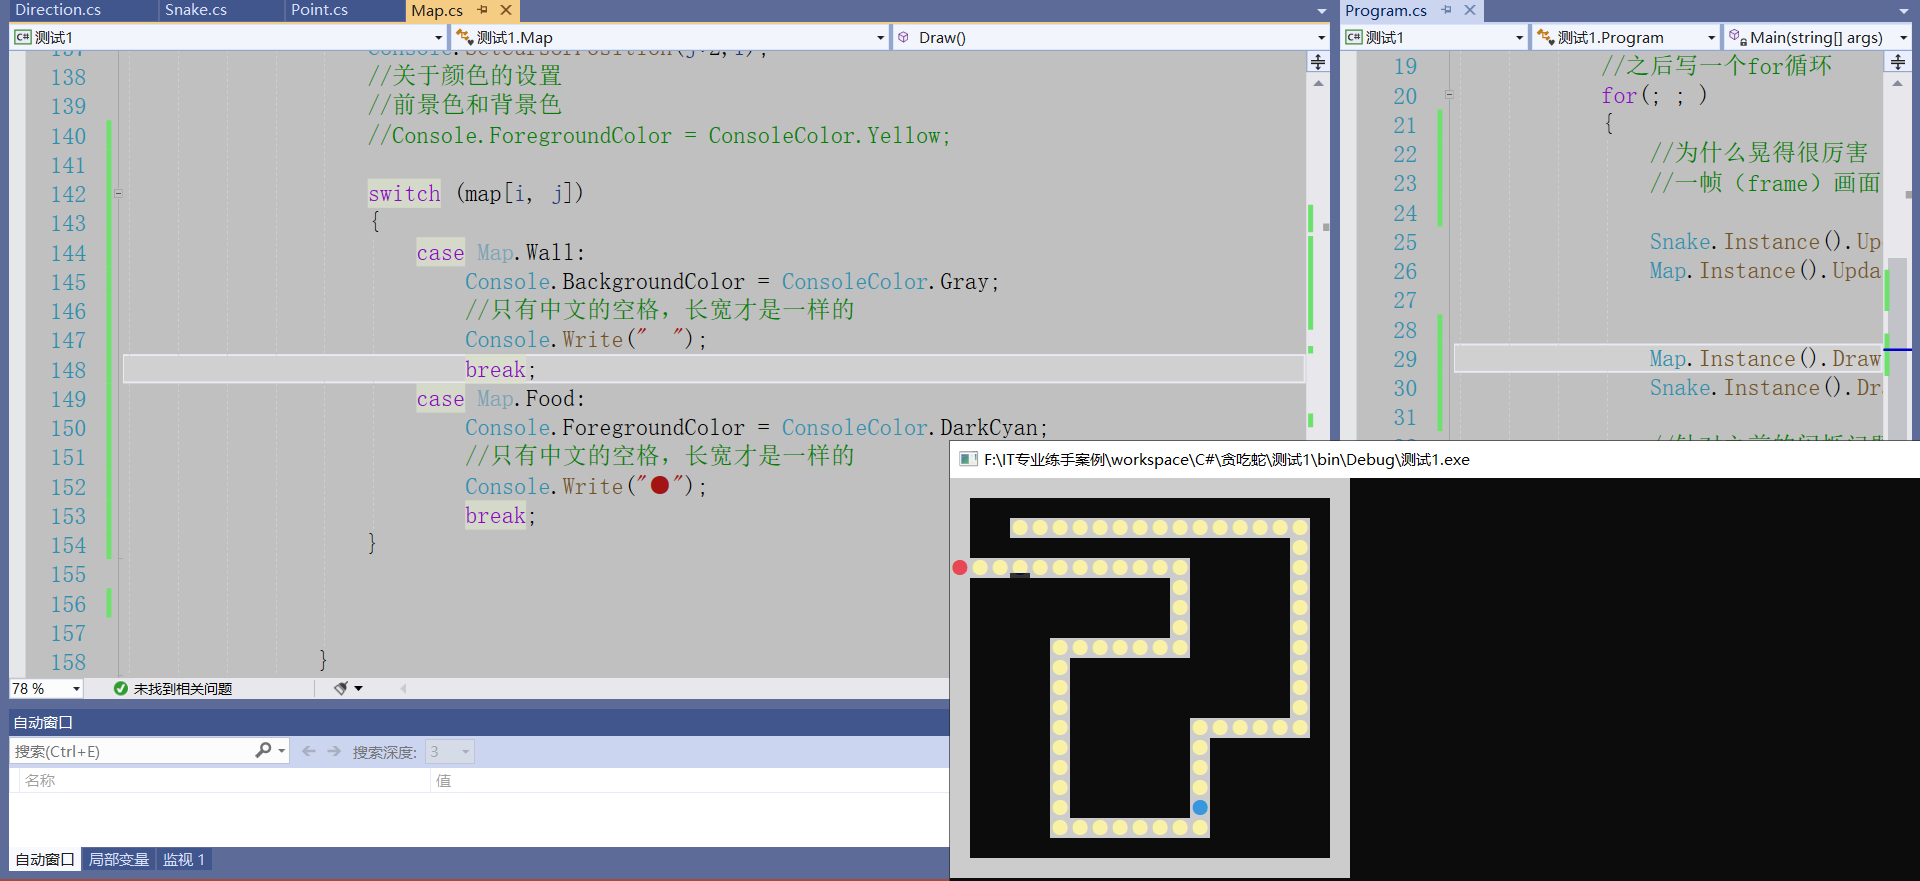Image resolution: width=1920 pixels, height=881 pixels.
Task: Click the horizontal scroll-left arrow
Action: point(403,689)
